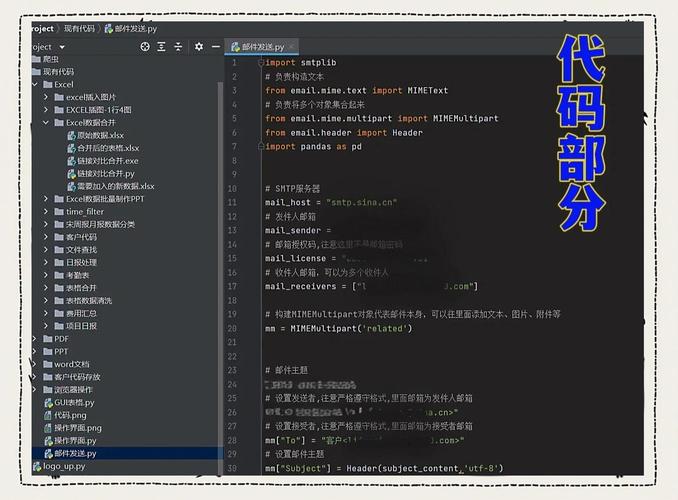Expand the 日报处理 folder chevron

click(46, 262)
